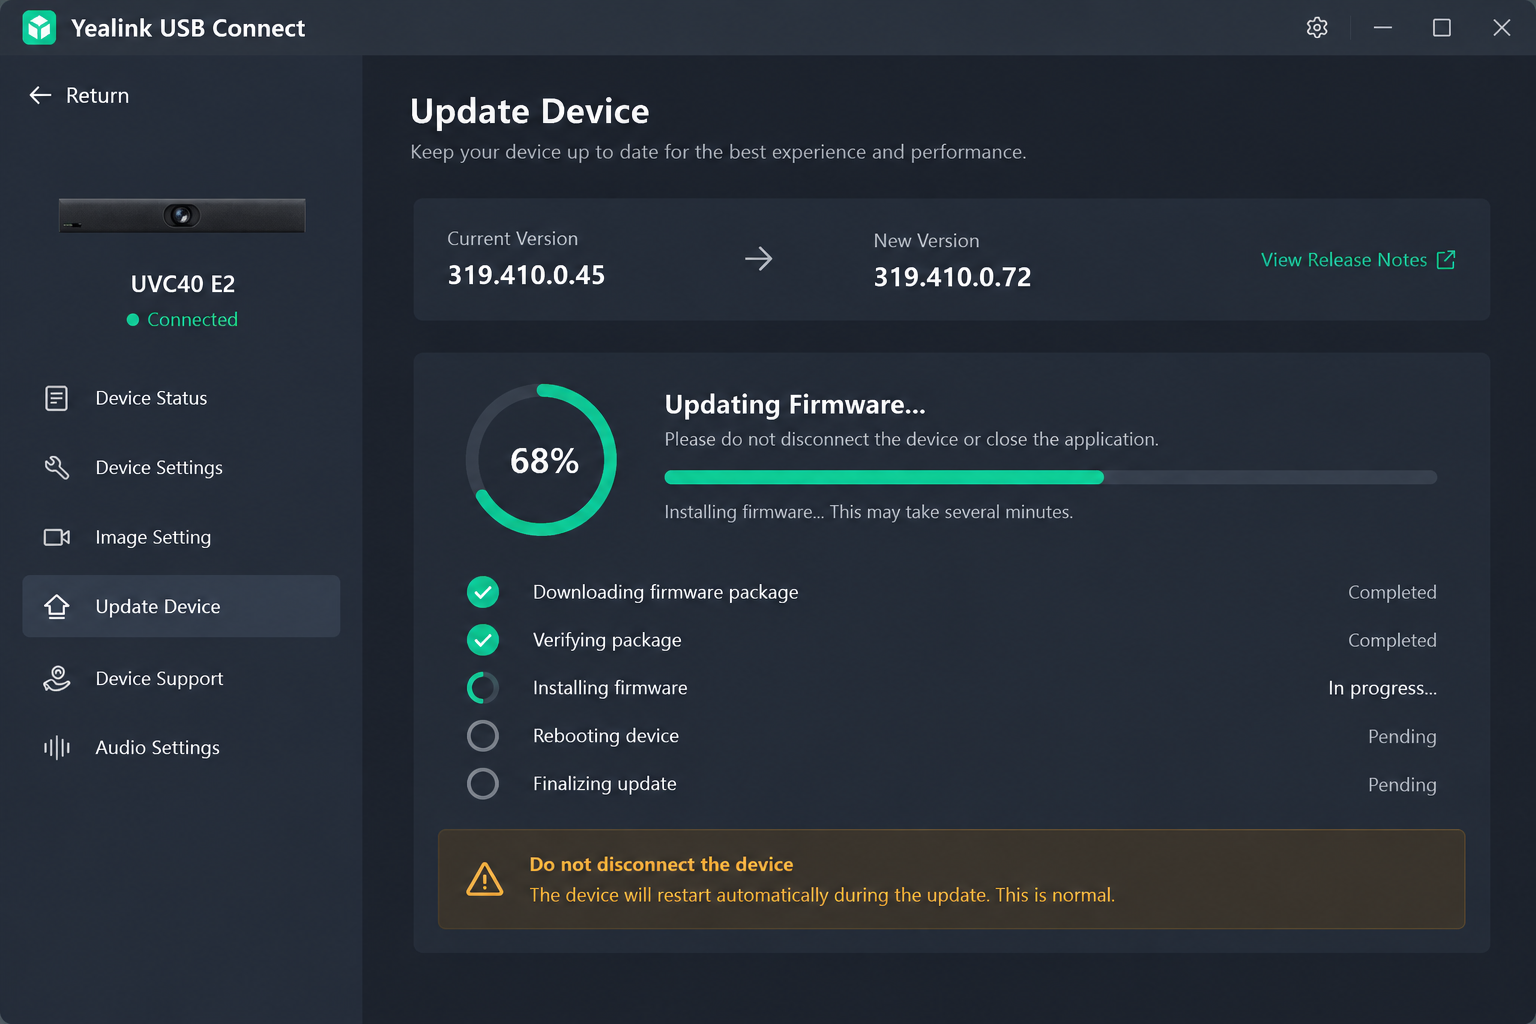Click the Device Status document icon
1536x1024 pixels.
tap(57, 398)
